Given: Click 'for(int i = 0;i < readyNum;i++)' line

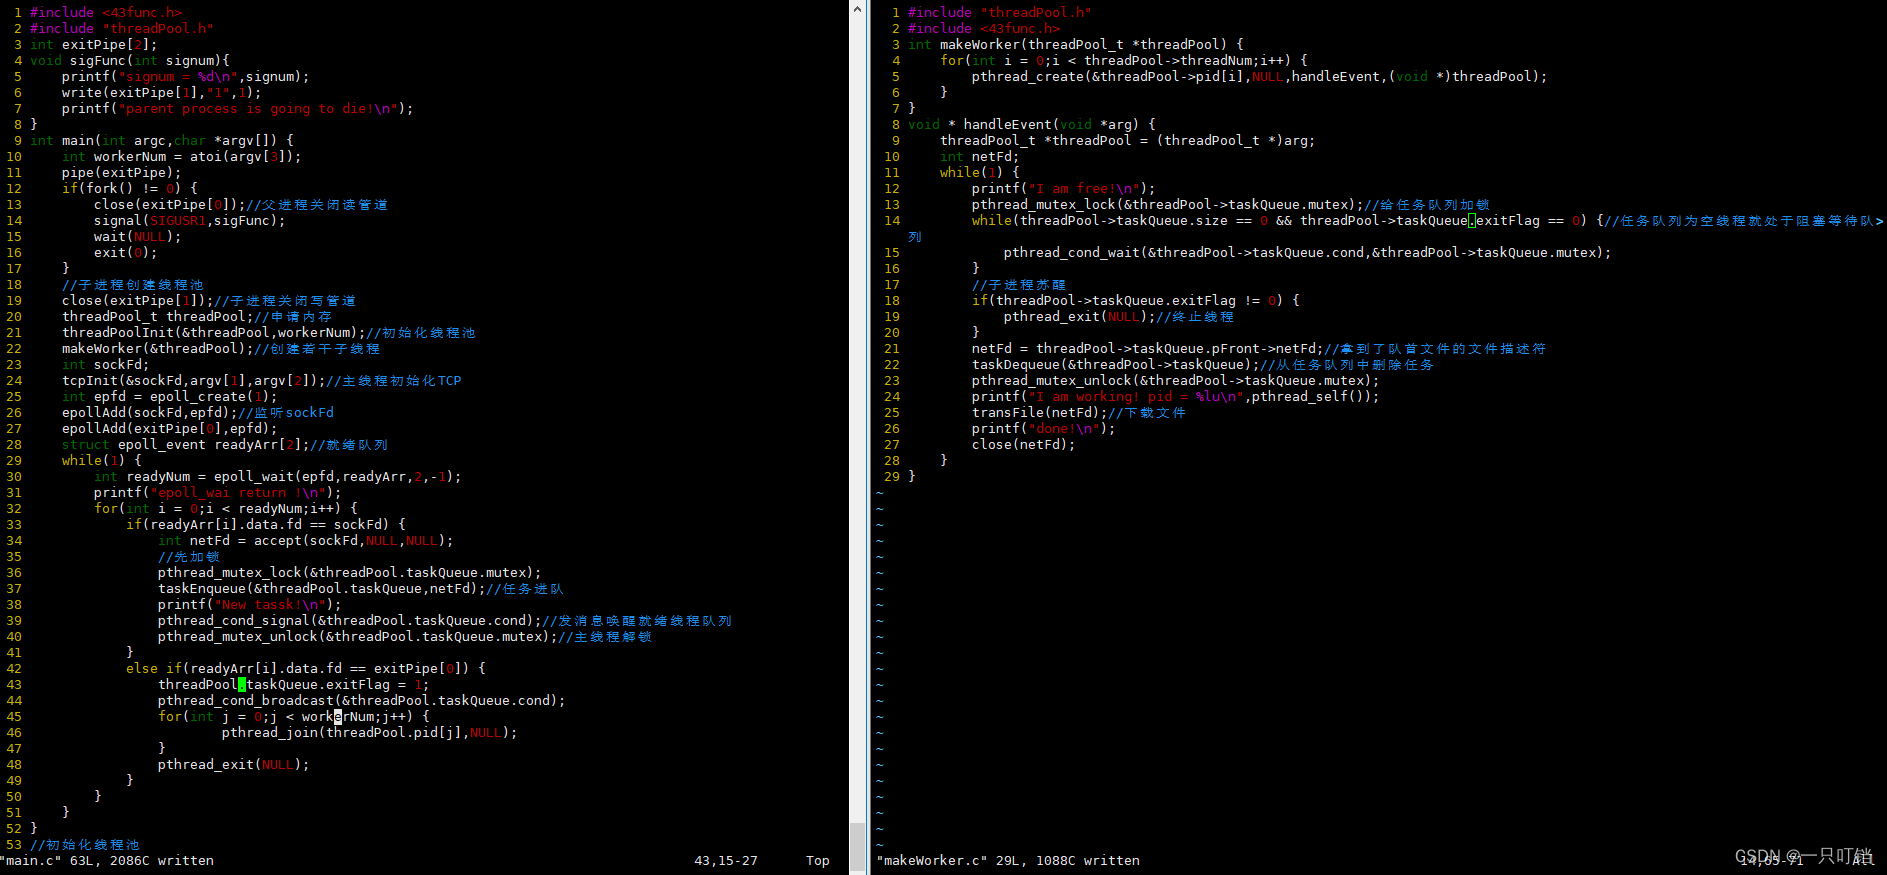Looking at the screenshot, I should (x=226, y=508).
